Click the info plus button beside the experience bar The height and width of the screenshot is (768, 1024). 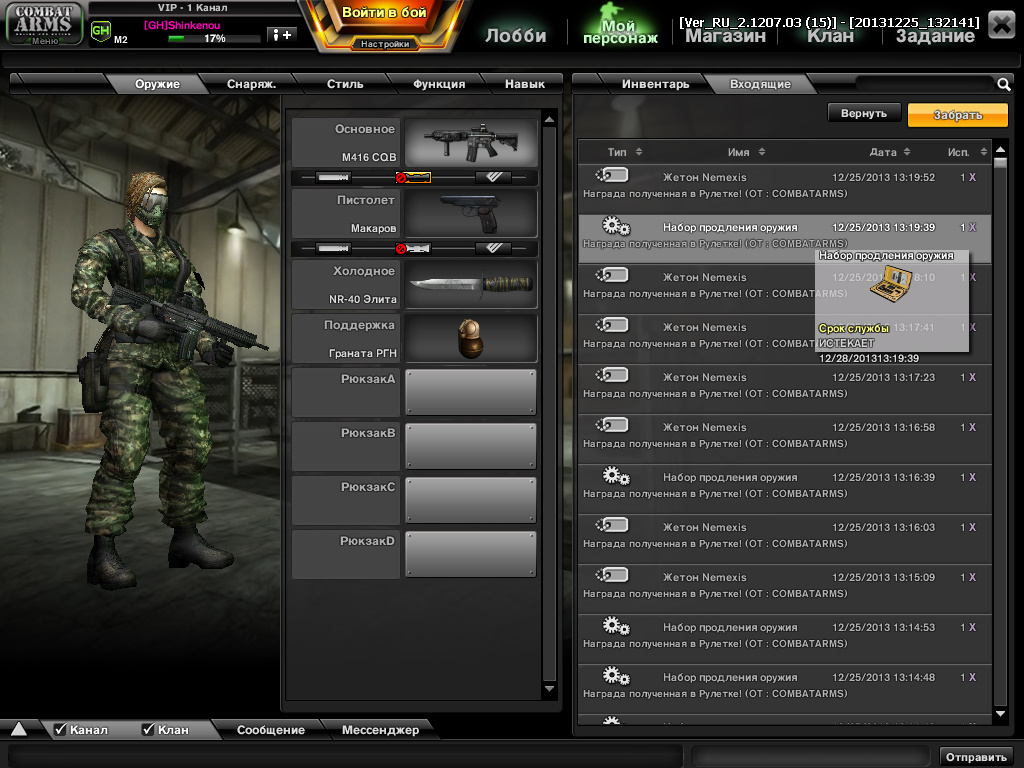point(281,35)
